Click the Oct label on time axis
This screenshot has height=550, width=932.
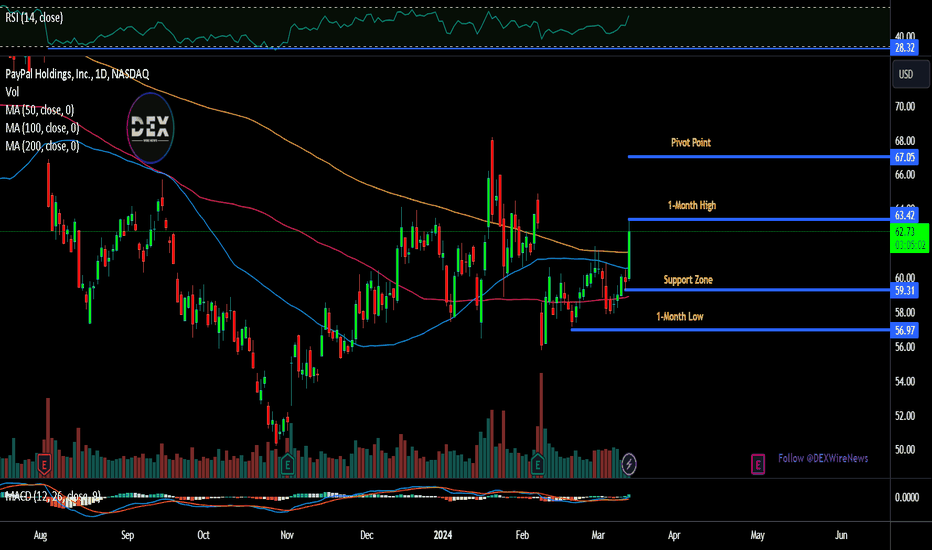click(x=203, y=535)
